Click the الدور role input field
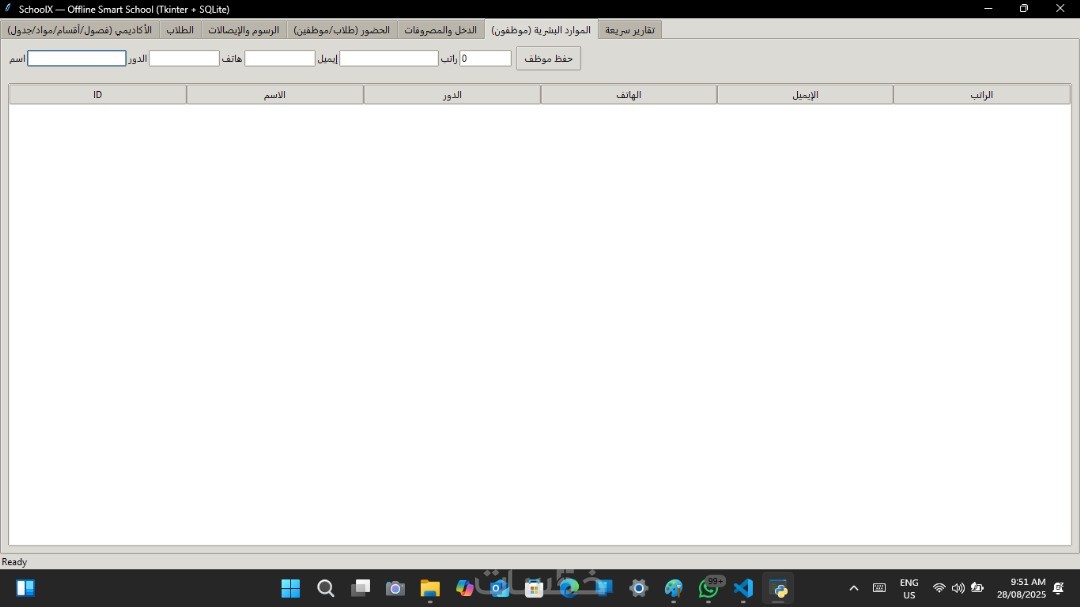The width and height of the screenshot is (1080, 607). point(184,59)
